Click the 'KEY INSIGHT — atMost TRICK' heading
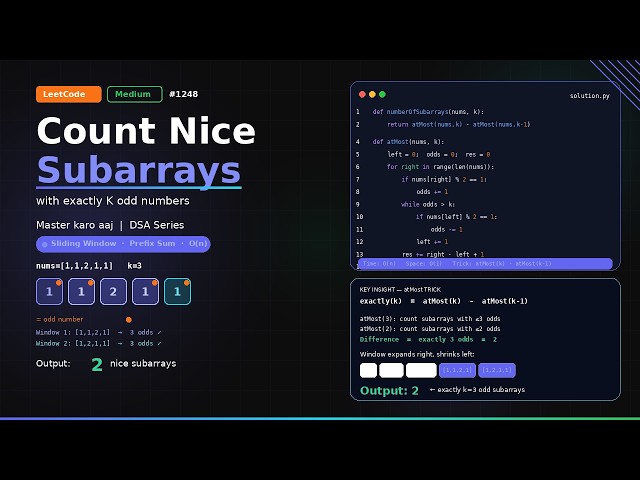 pyautogui.click(x=400, y=289)
